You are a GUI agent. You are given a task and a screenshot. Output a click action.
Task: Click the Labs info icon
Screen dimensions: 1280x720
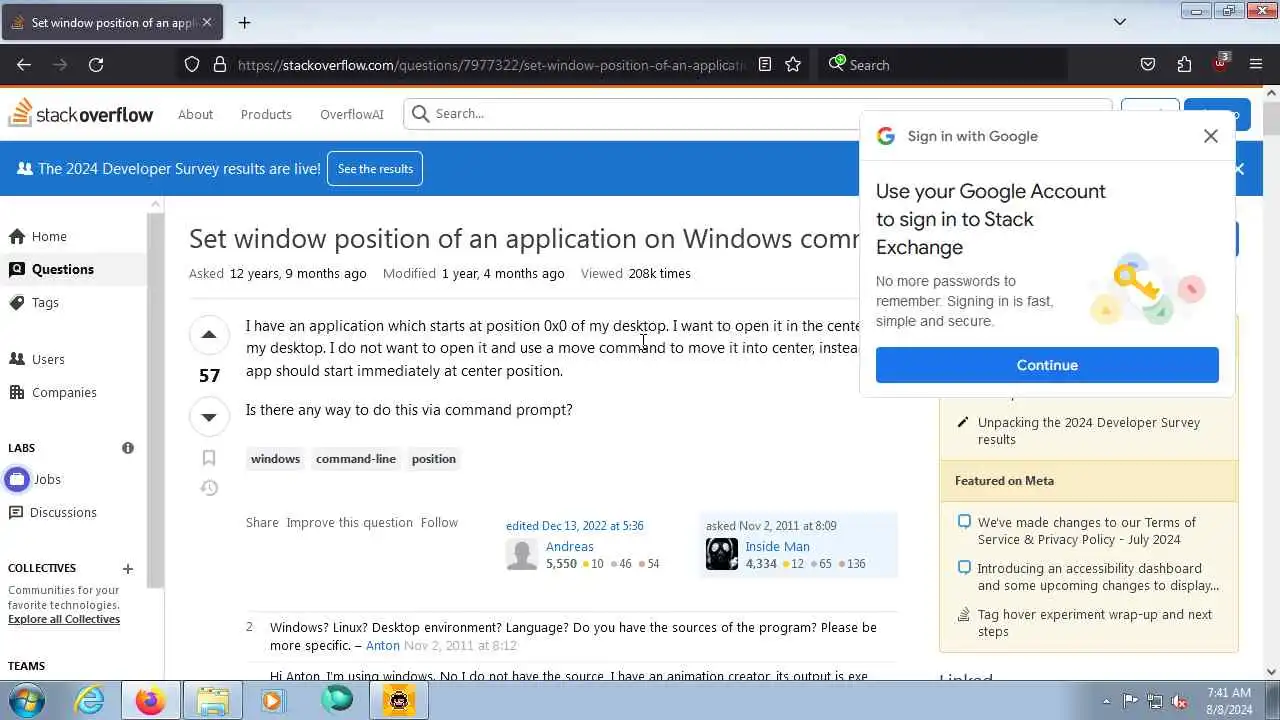[128, 448]
